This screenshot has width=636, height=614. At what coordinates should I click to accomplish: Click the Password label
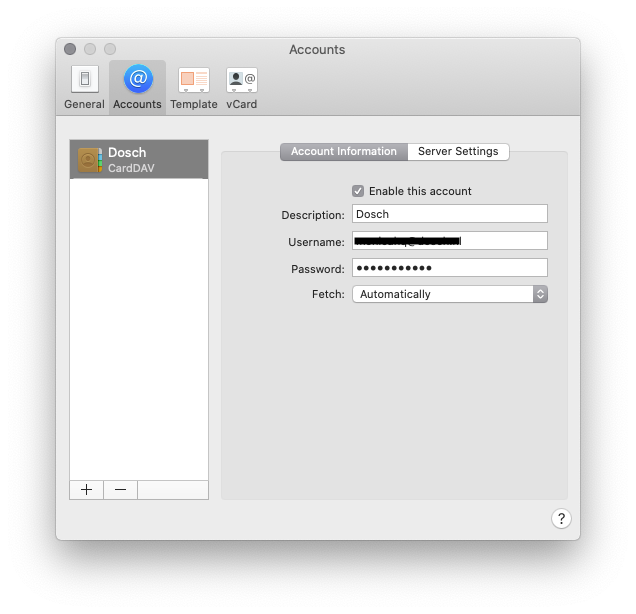[x=318, y=269]
